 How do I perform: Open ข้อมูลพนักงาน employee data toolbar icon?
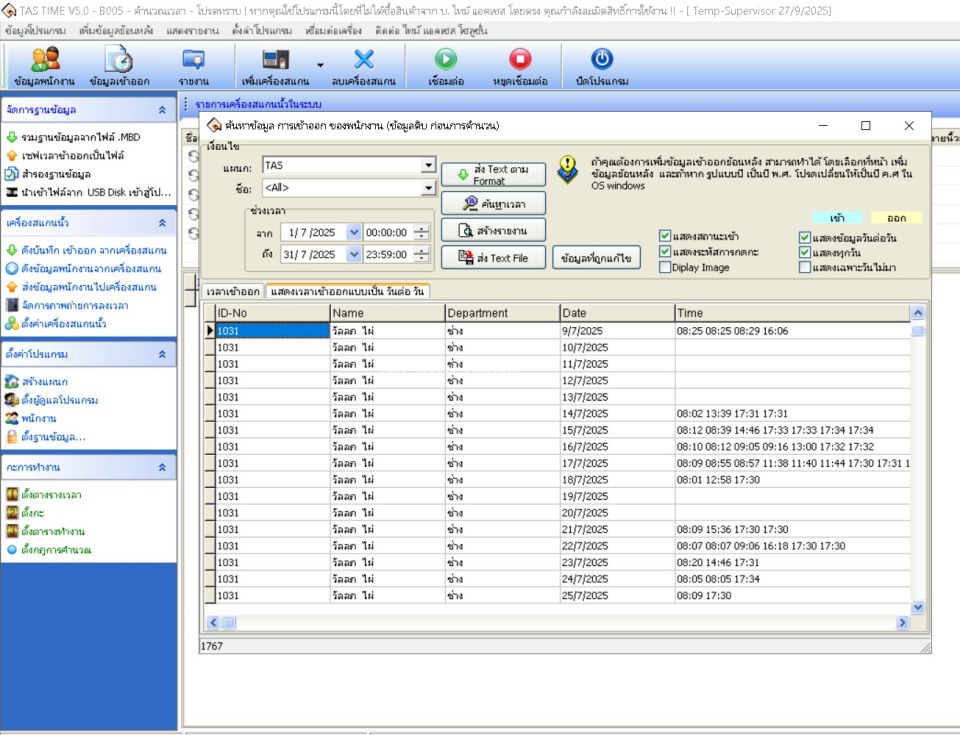click(x=45, y=60)
